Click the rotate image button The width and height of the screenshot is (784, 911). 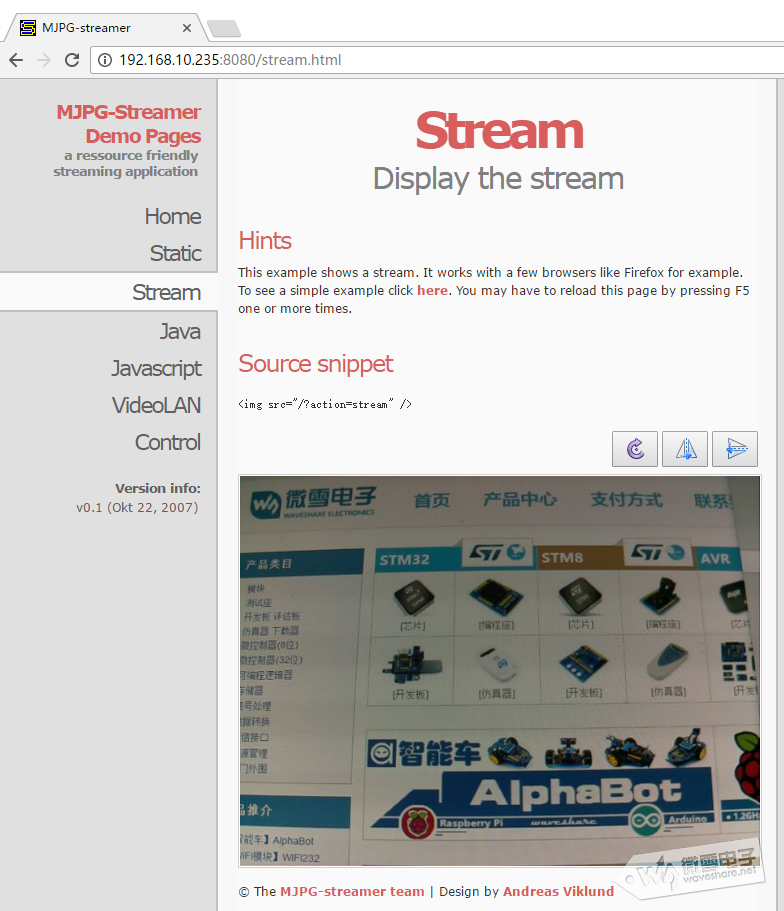[x=635, y=449]
